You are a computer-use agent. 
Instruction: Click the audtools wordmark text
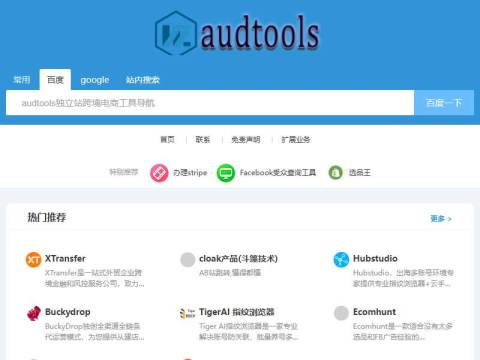tap(260, 33)
